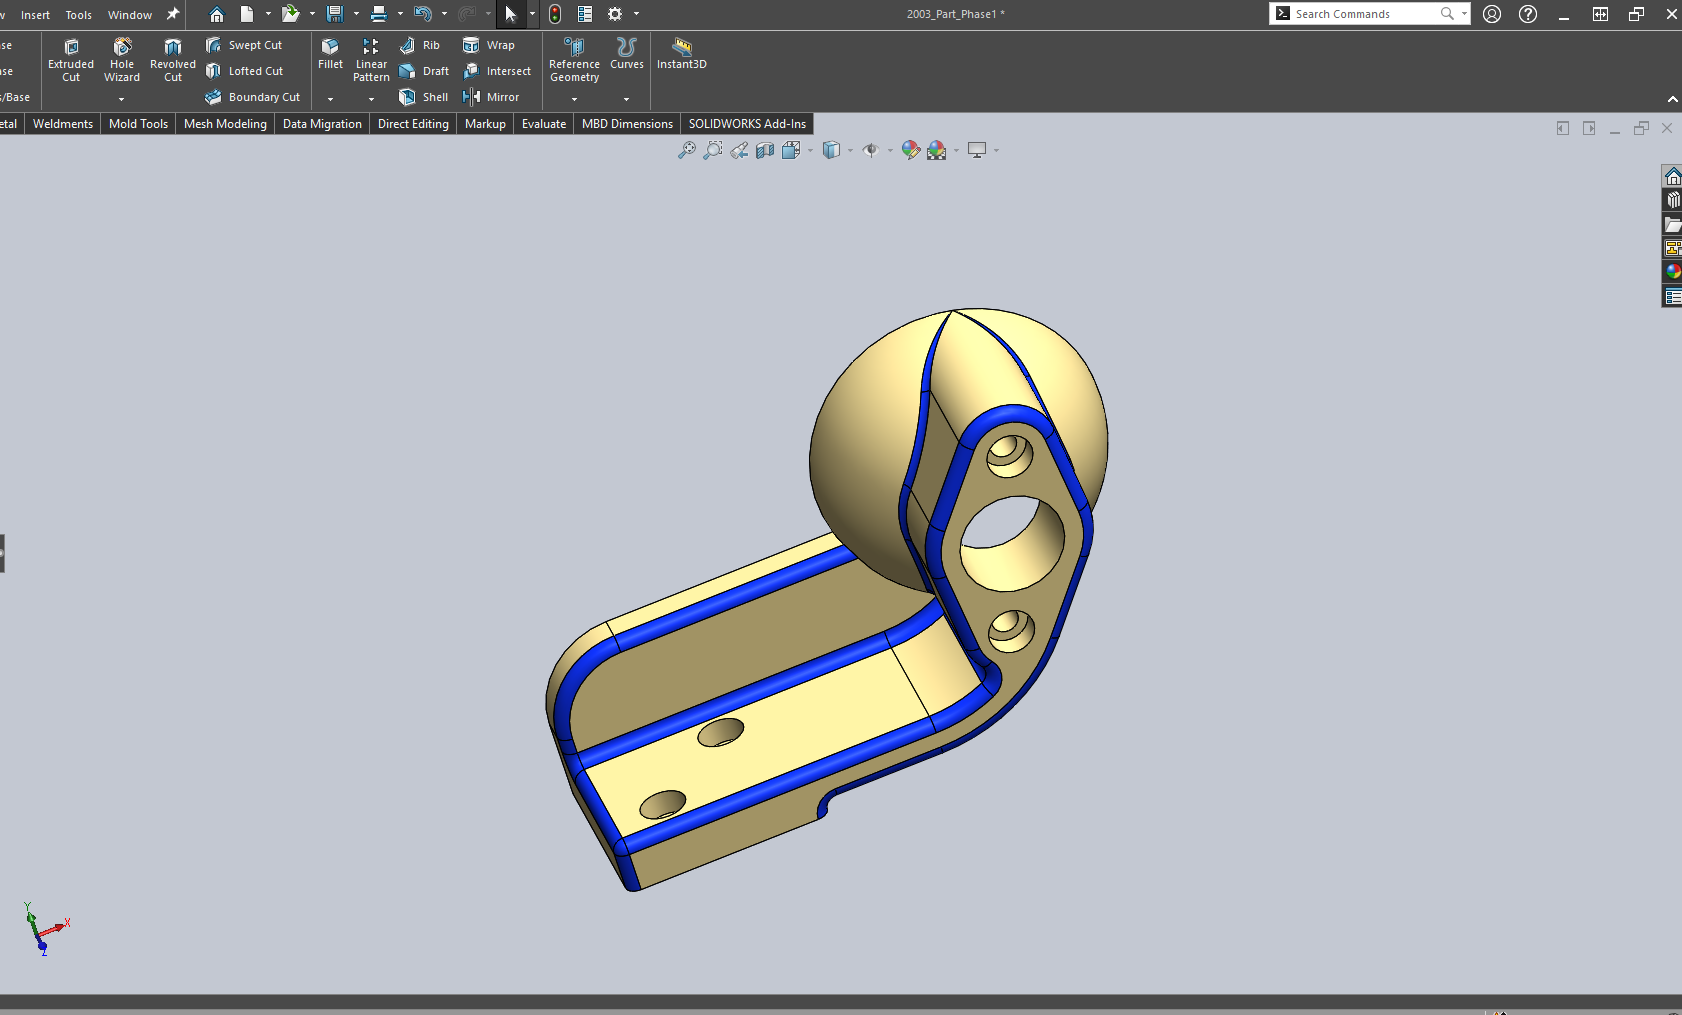Apply the Fillet feature tool
This screenshot has height=1015, width=1682.
(x=330, y=54)
